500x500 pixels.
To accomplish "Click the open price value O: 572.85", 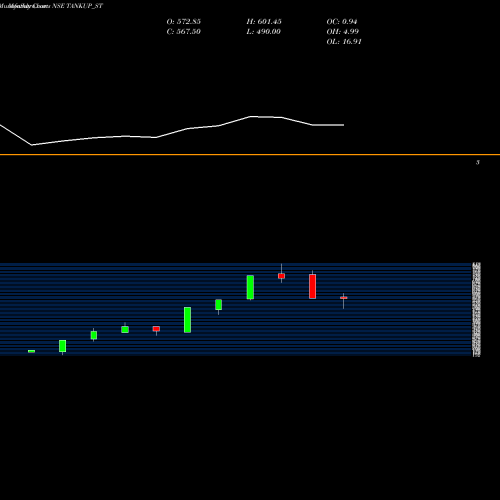I will pos(184,22).
